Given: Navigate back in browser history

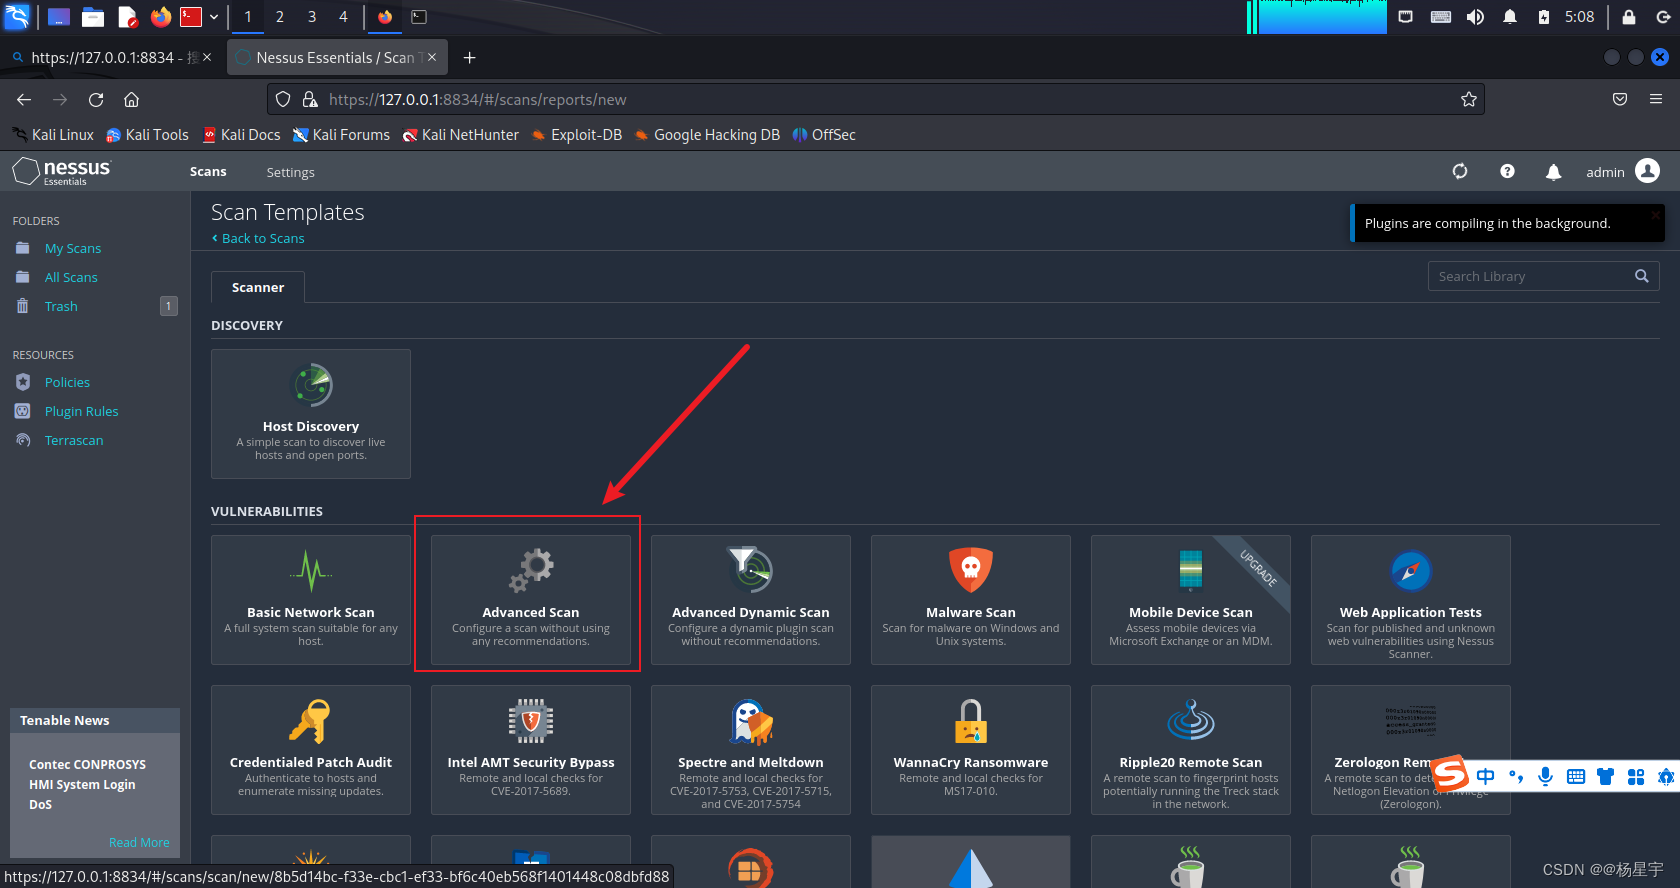Looking at the screenshot, I should pyautogui.click(x=24, y=99).
